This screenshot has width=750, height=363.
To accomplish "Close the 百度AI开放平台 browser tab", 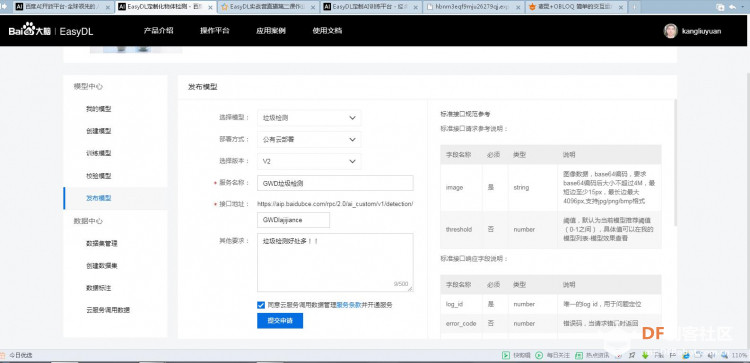I will coord(108,7).
